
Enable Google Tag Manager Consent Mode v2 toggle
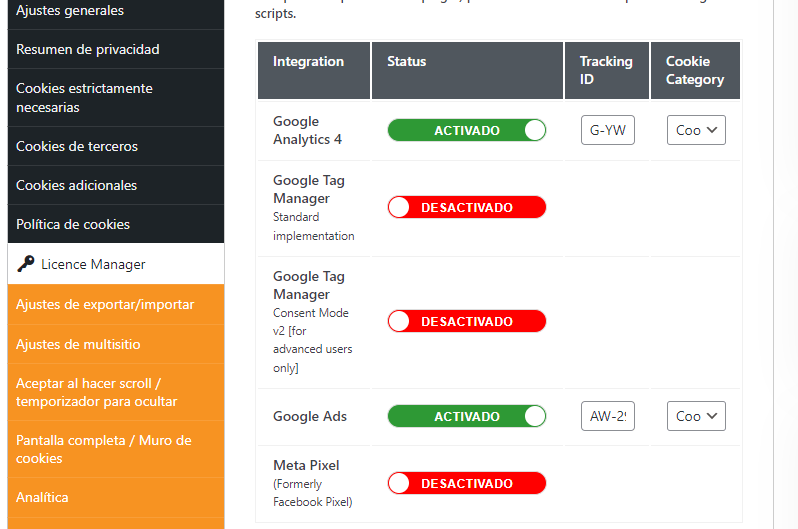[x=467, y=321]
